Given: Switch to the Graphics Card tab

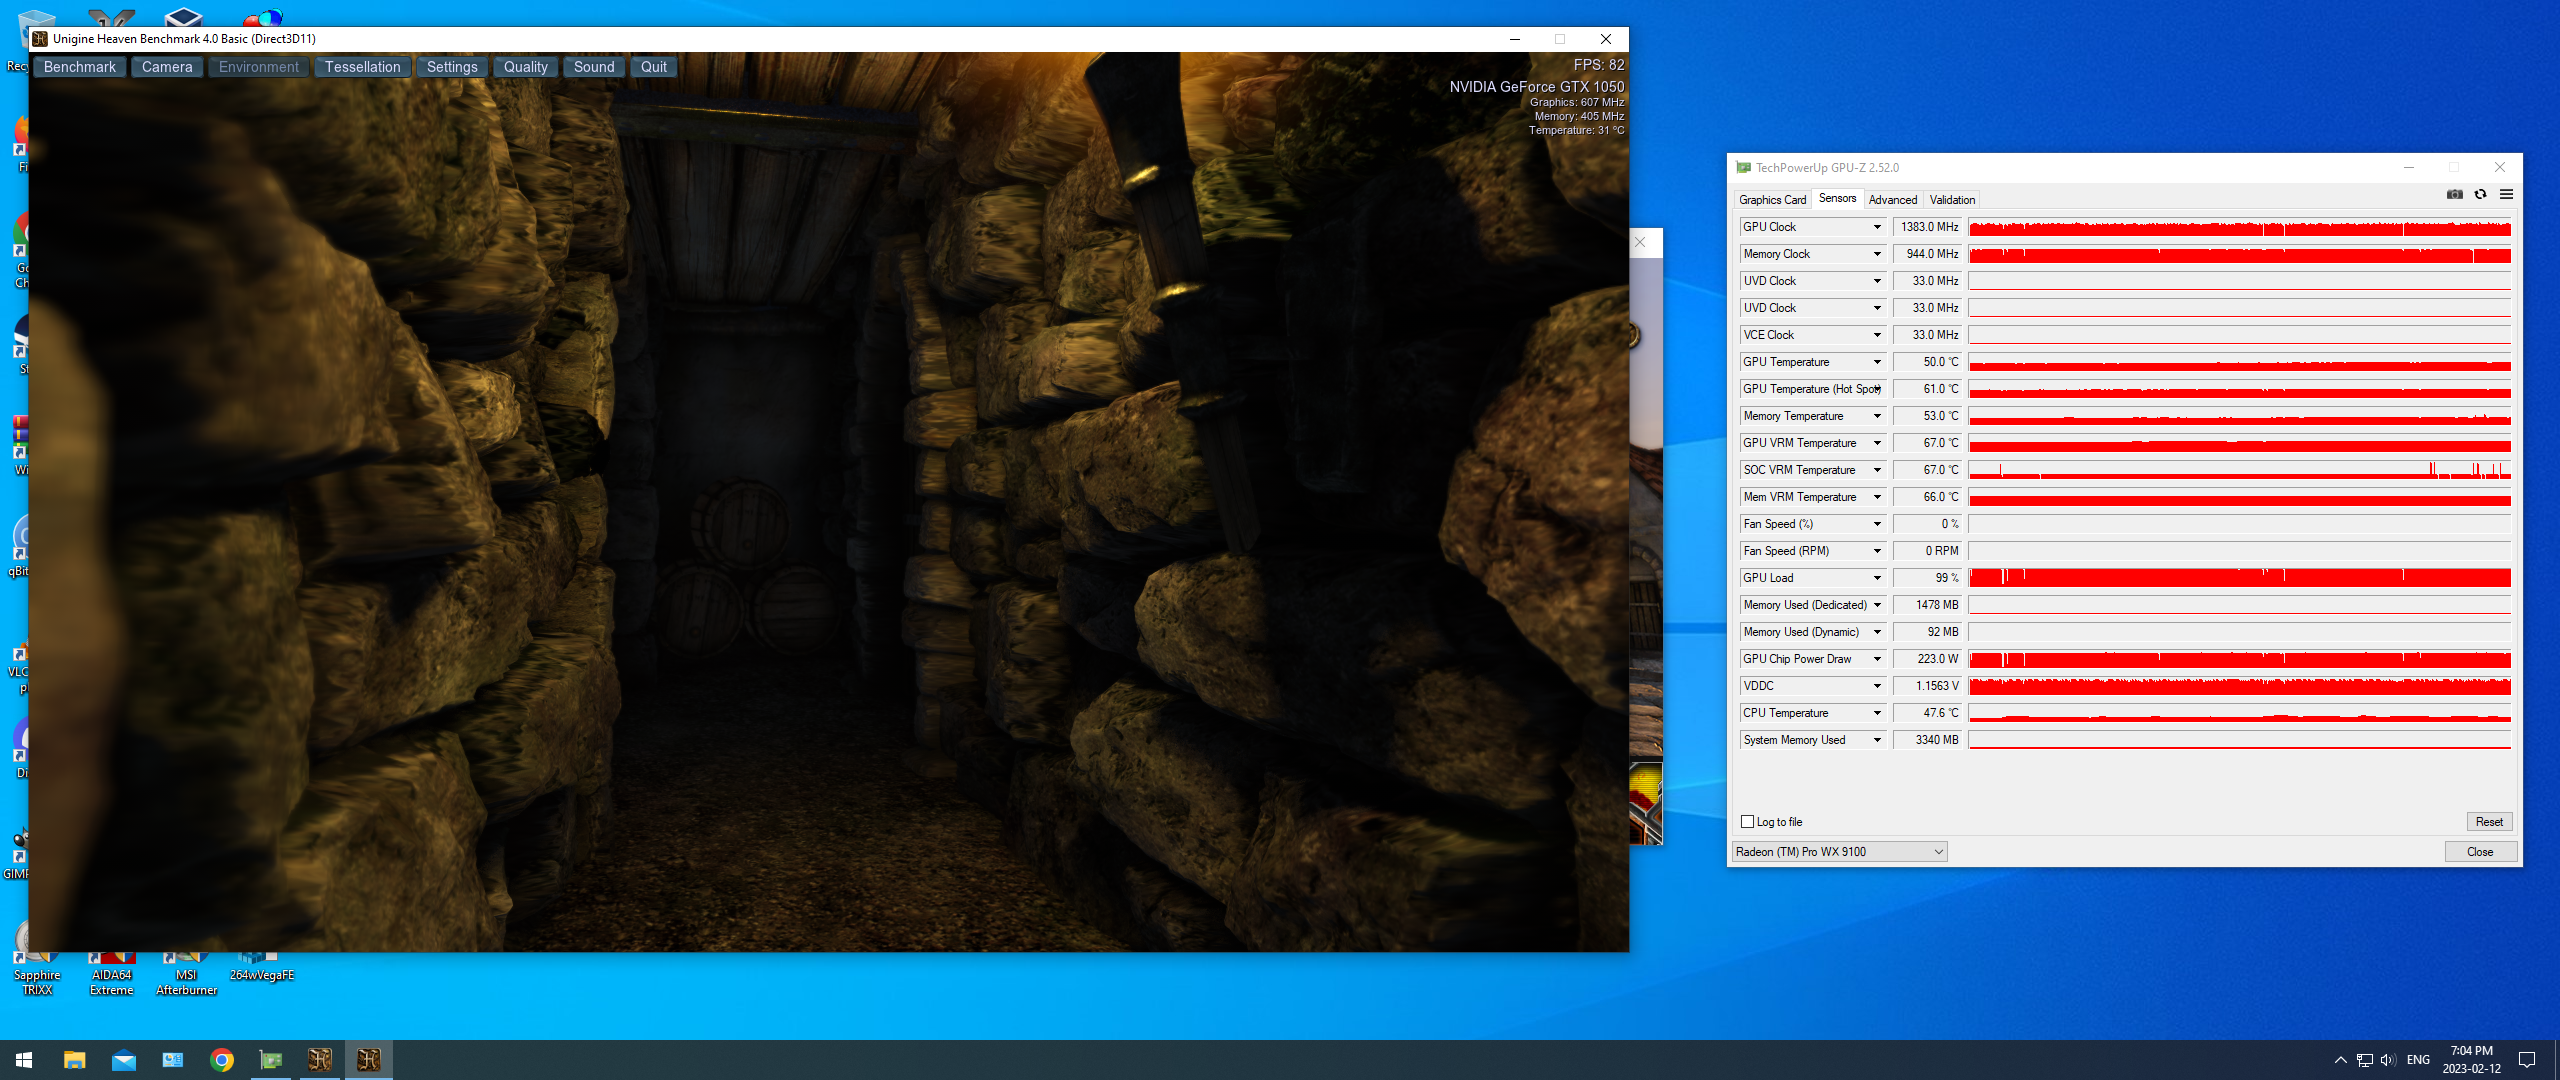Looking at the screenshot, I should pos(1772,200).
